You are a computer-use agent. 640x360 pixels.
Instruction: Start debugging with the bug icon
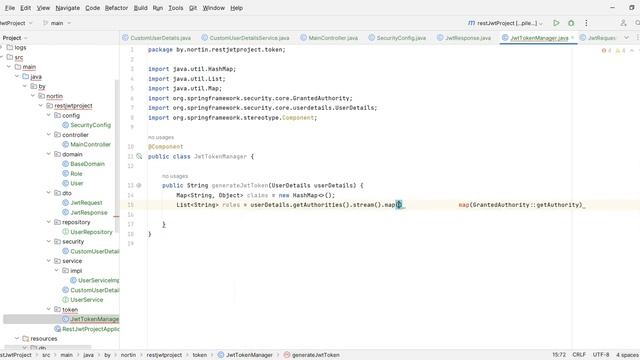(x=571, y=23)
